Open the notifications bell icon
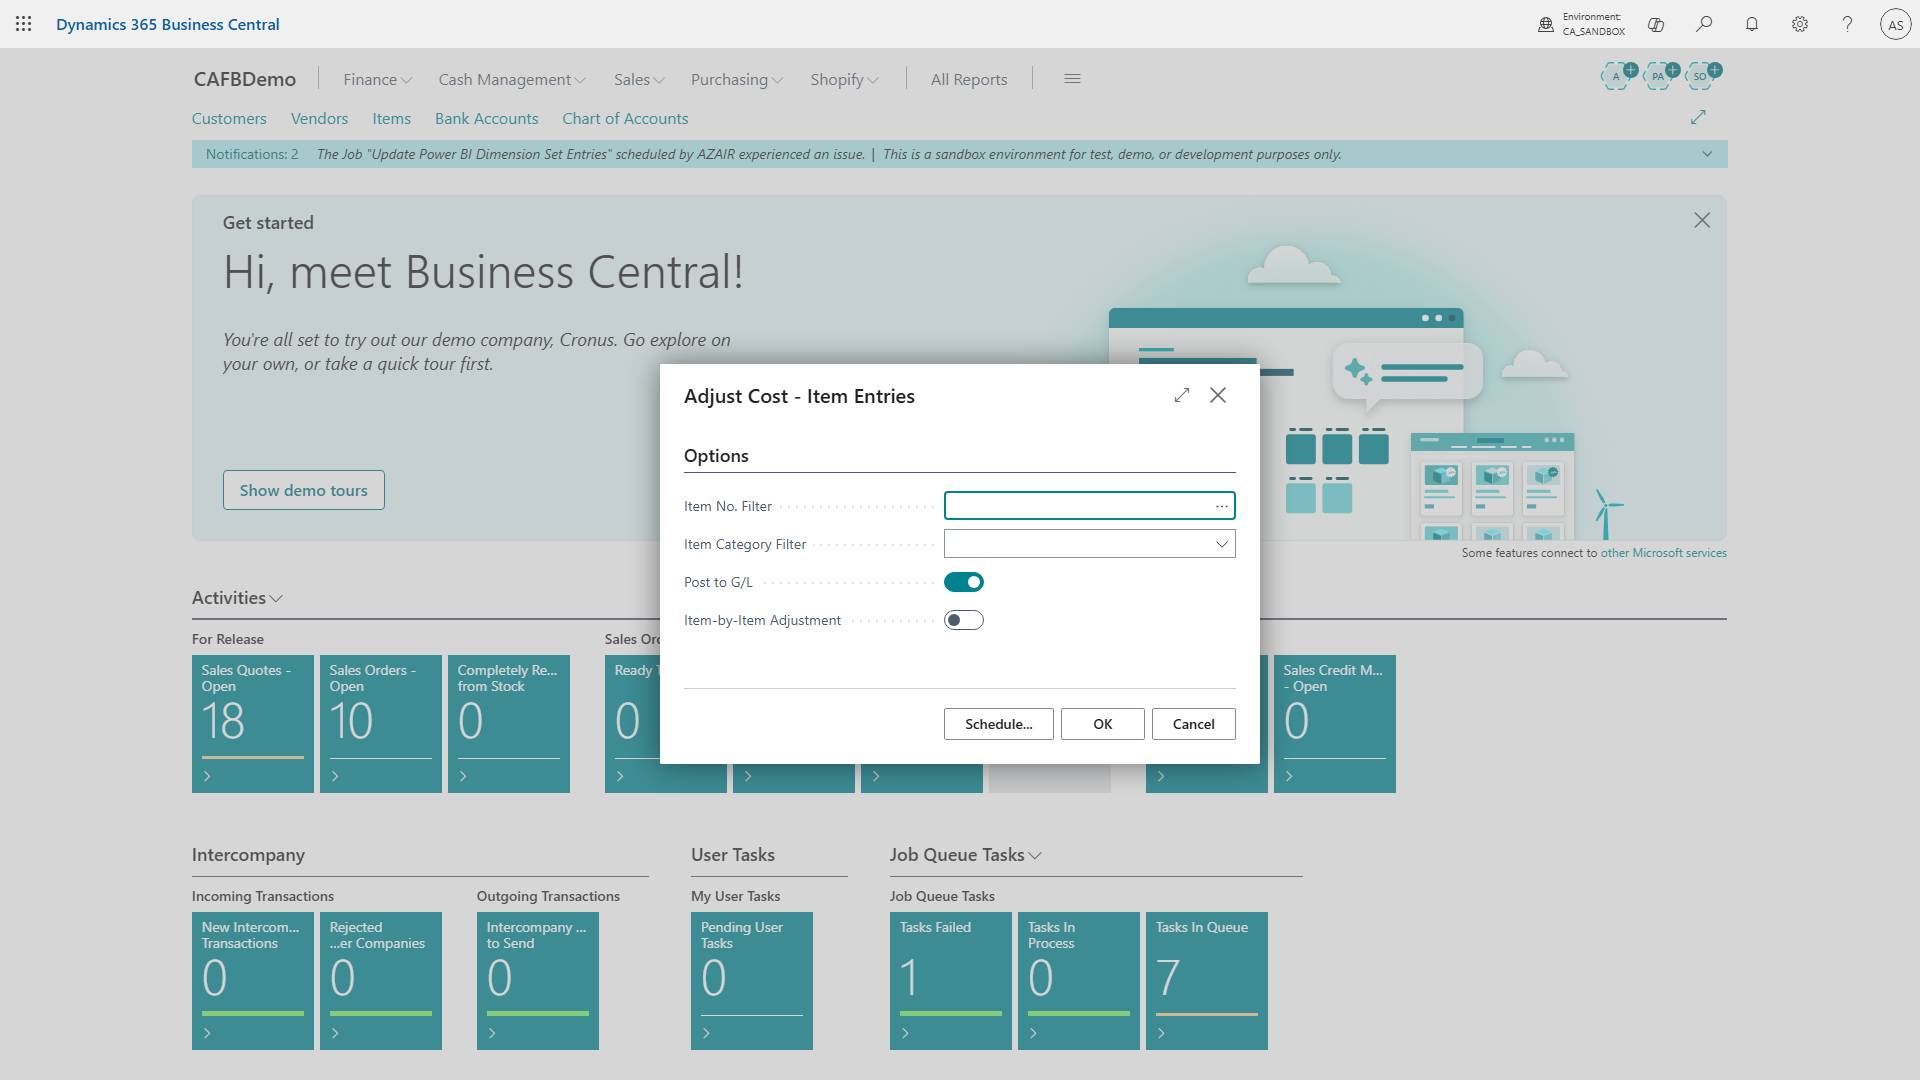Image resolution: width=1920 pixels, height=1080 pixels. tap(1752, 24)
